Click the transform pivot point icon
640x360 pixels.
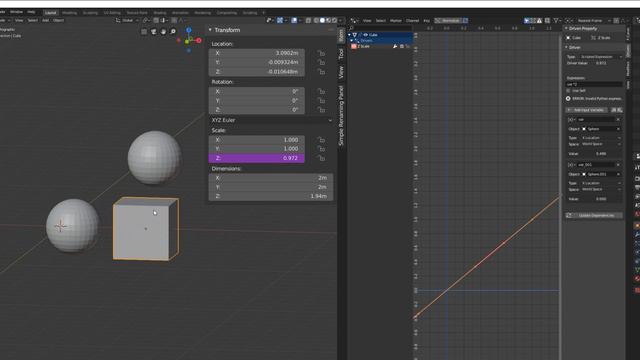(x=145, y=20)
